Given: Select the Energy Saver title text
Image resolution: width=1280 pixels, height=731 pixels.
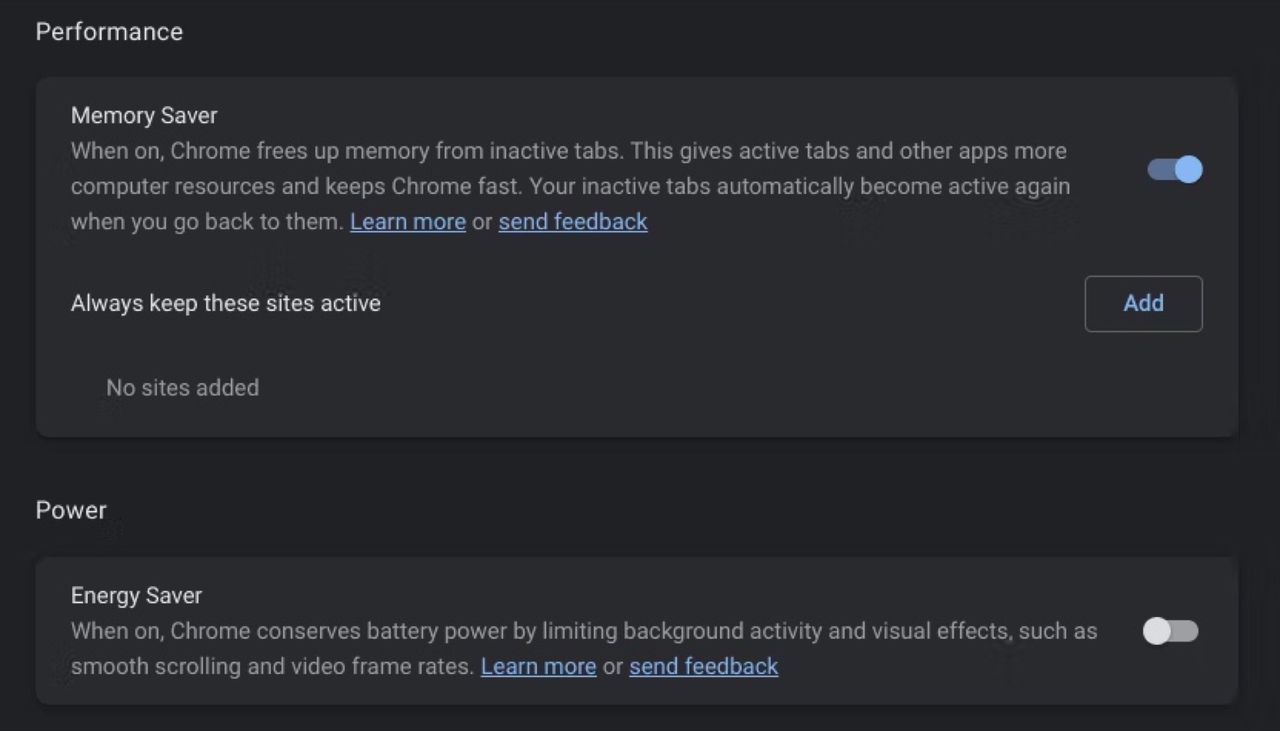Looking at the screenshot, I should (136, 596).
